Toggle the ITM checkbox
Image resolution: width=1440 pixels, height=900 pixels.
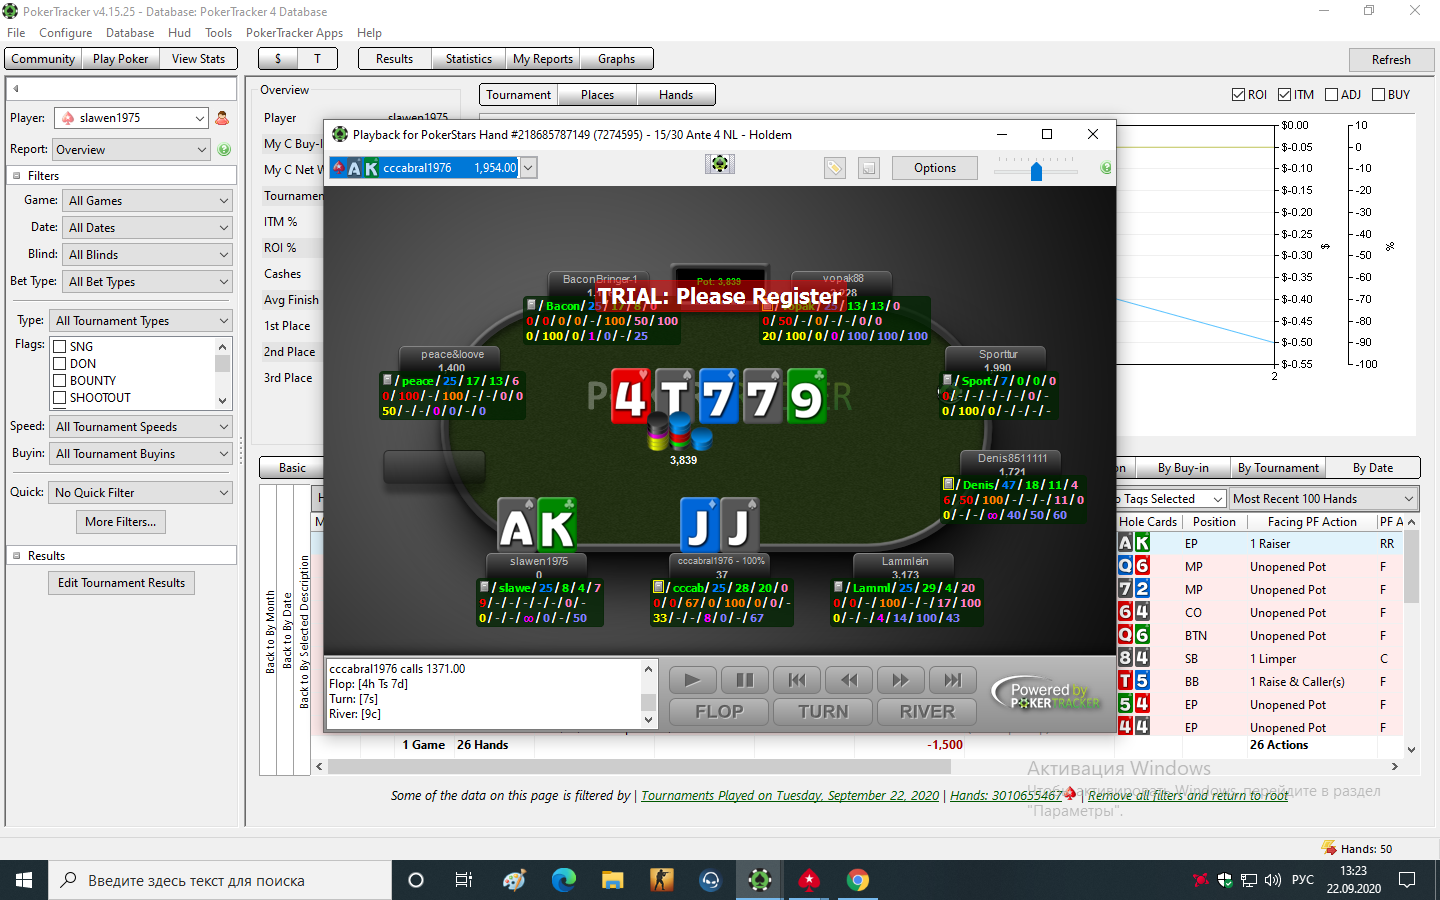coord(1285,95)
